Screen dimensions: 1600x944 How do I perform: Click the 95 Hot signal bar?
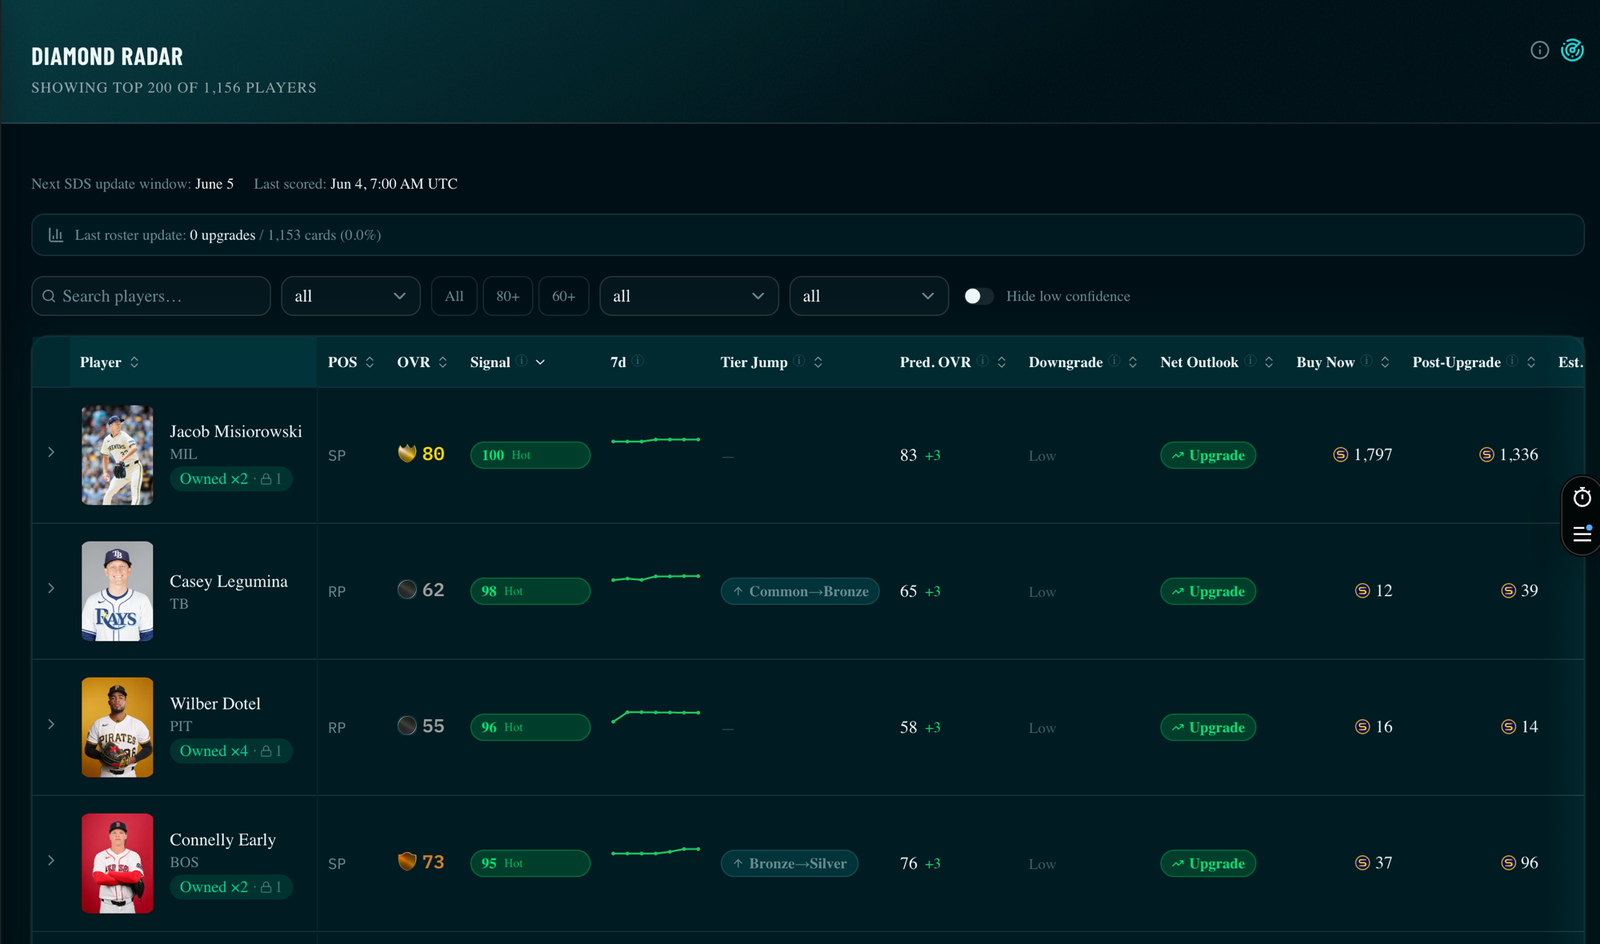point(530,863)
